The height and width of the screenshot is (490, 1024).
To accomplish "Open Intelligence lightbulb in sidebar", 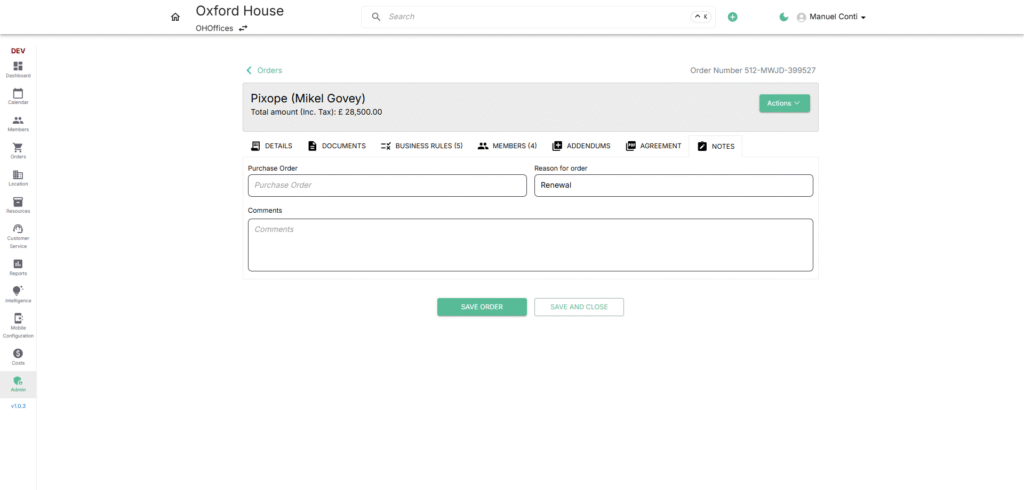I will pos(18,293).
